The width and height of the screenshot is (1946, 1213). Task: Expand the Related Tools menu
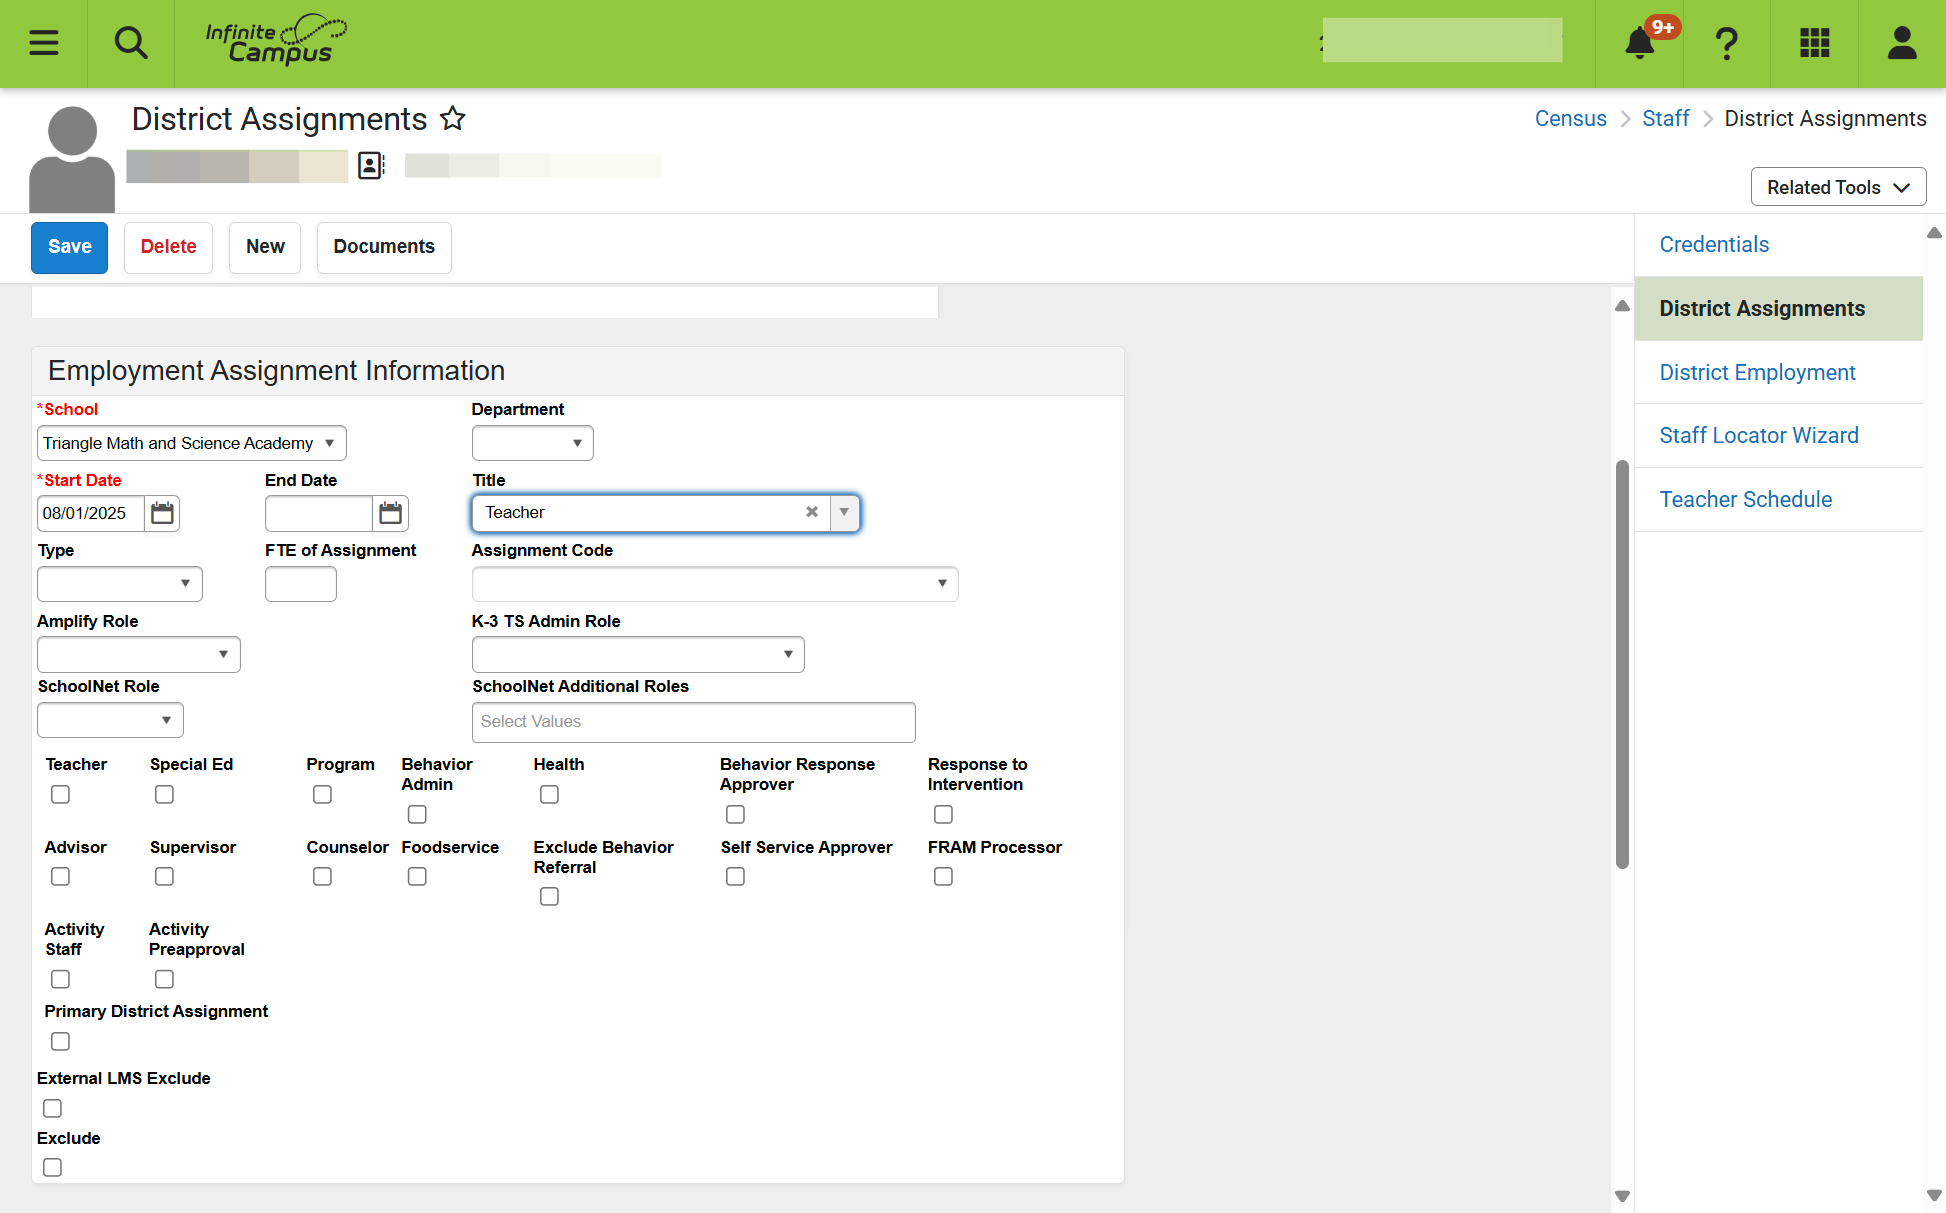(x=1838, y=187)
